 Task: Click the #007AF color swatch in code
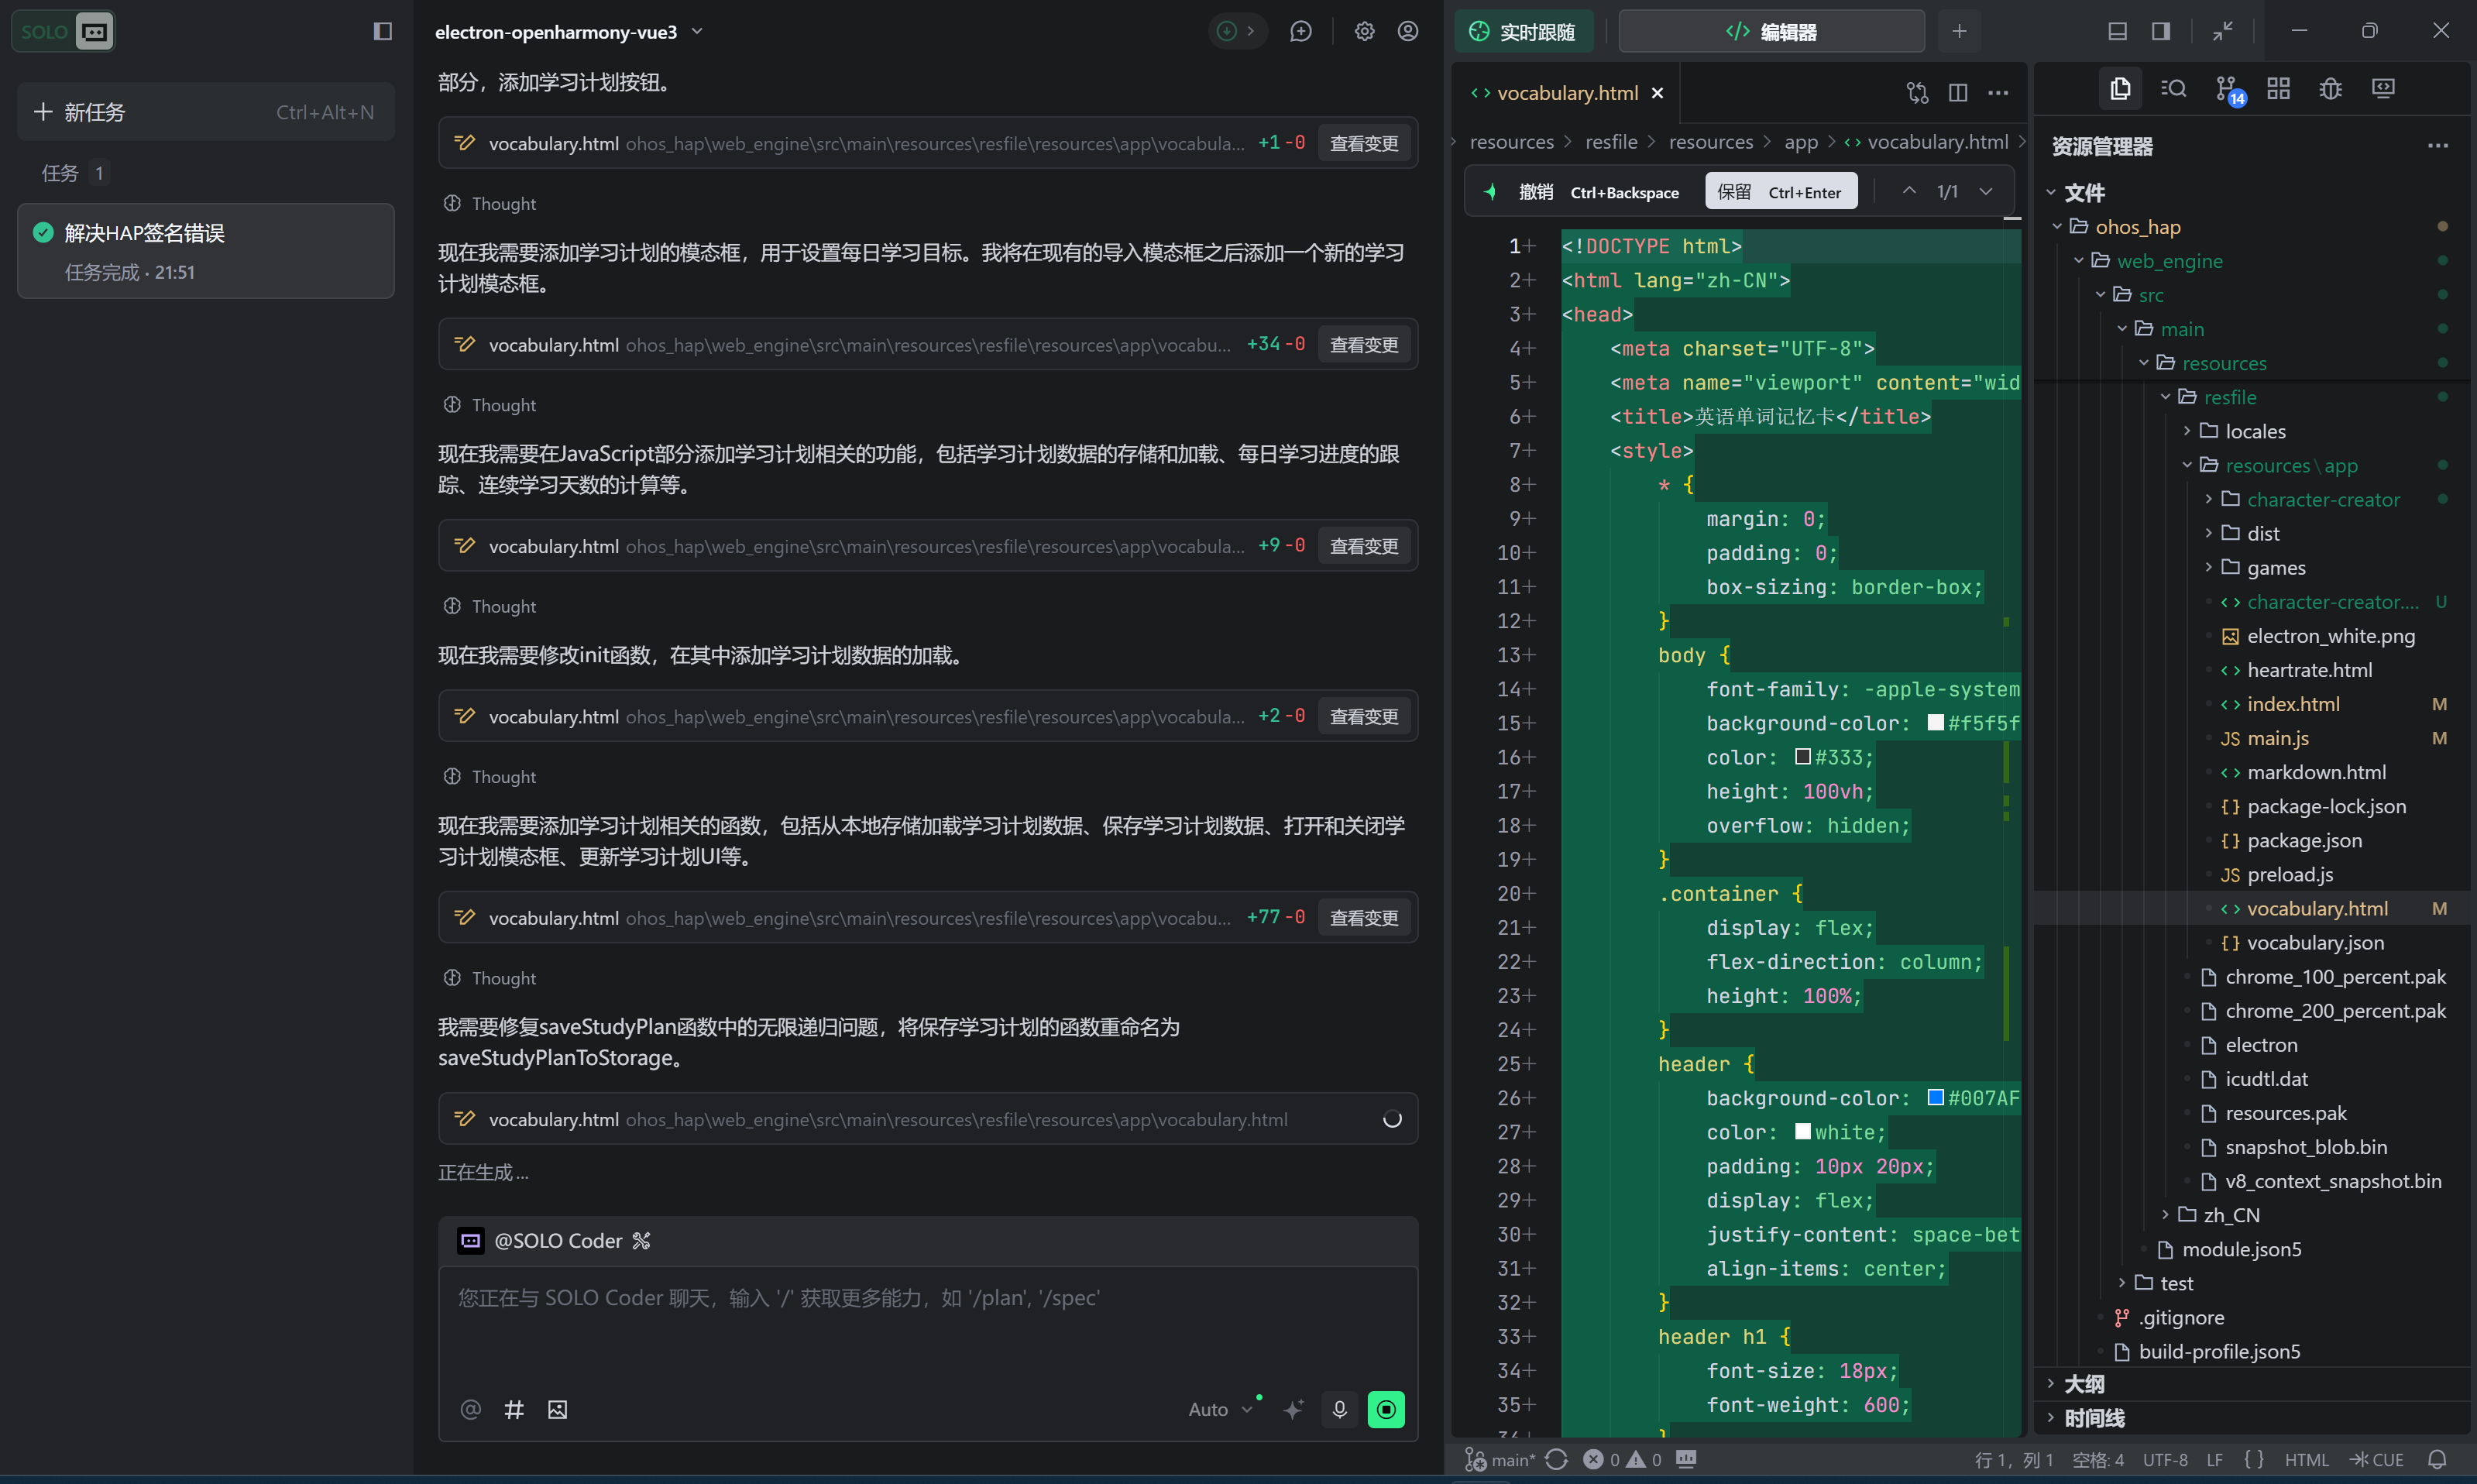1935,1098
